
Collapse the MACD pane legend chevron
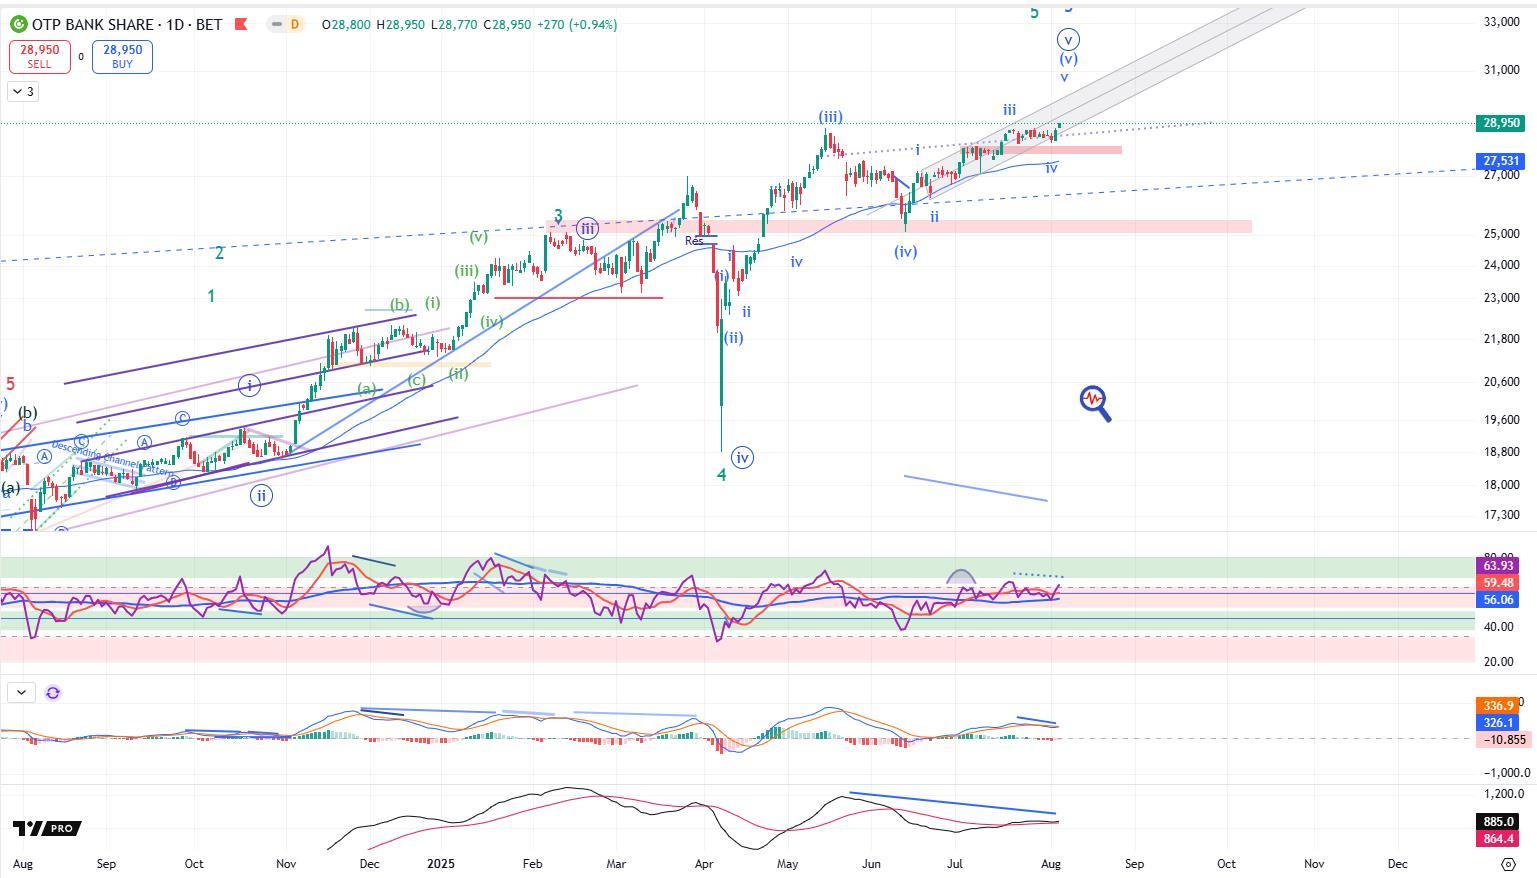[x=21, y=692]
